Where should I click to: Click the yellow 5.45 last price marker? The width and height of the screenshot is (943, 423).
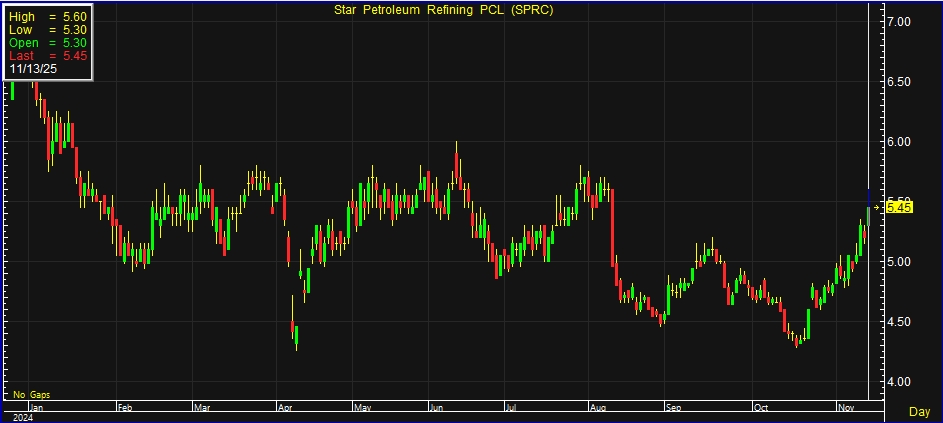click(900, 207)
